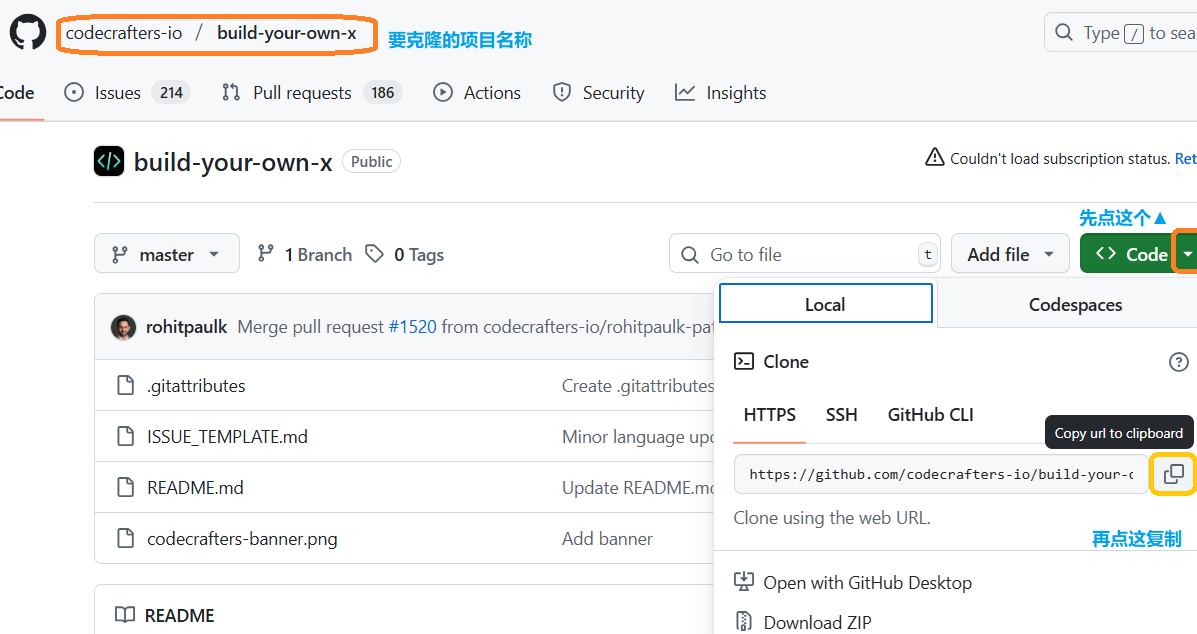Click the Insights graph icon
The height and width of the screenshot is (634, 1197).
(x=685, y=93)
